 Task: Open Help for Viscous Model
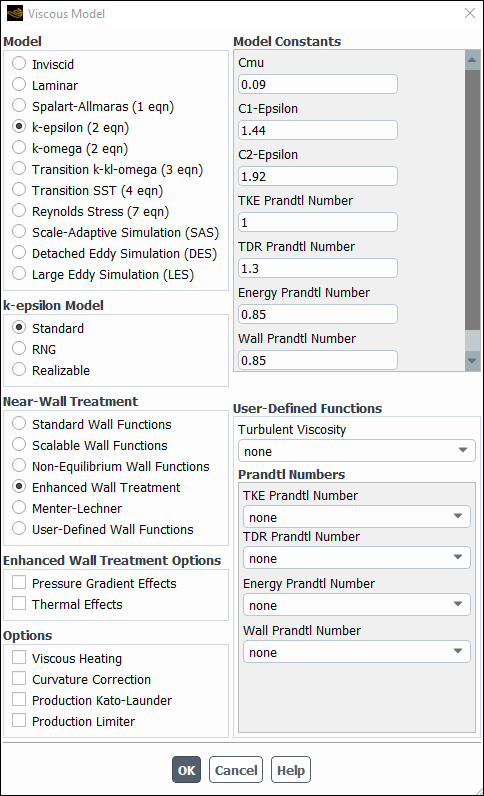(291, 770)
